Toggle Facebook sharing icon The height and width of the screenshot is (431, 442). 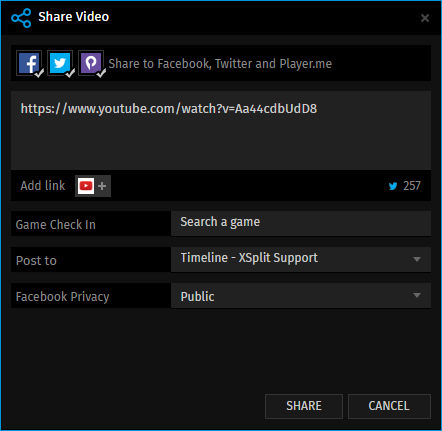coord(29,63)
